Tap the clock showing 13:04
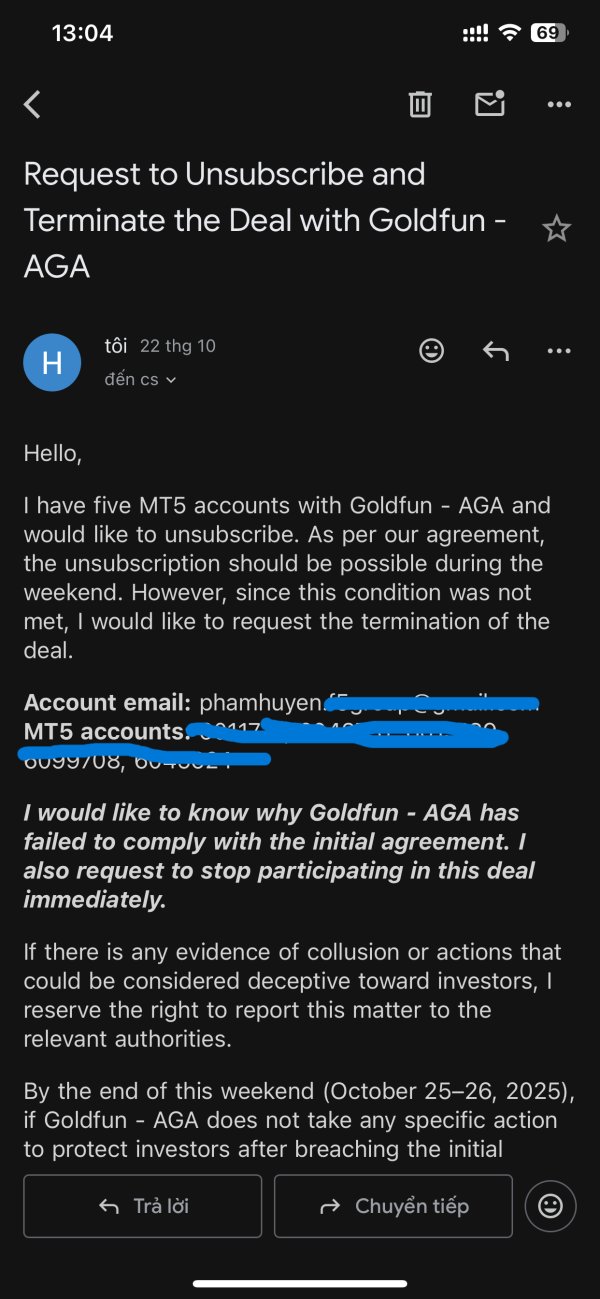Image resolution: width=600 pixels, height=1299 pixels. point(82,33)
